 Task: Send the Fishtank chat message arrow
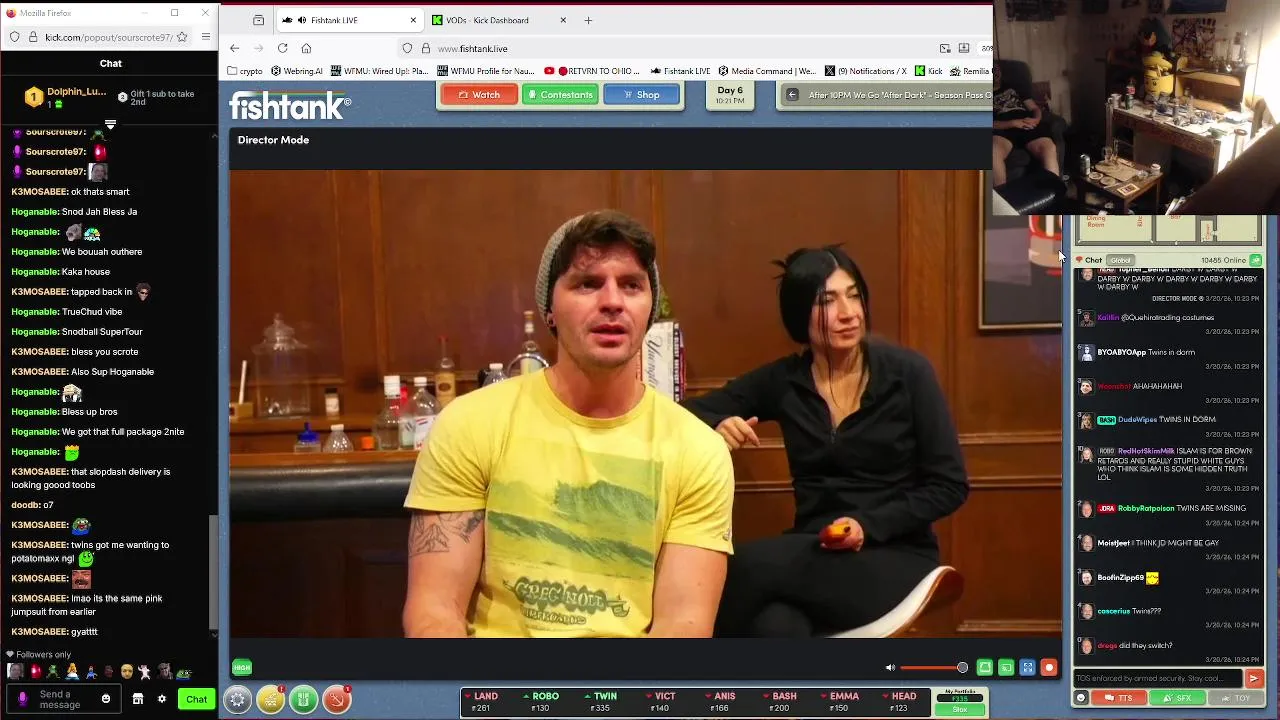[1253, 678]
